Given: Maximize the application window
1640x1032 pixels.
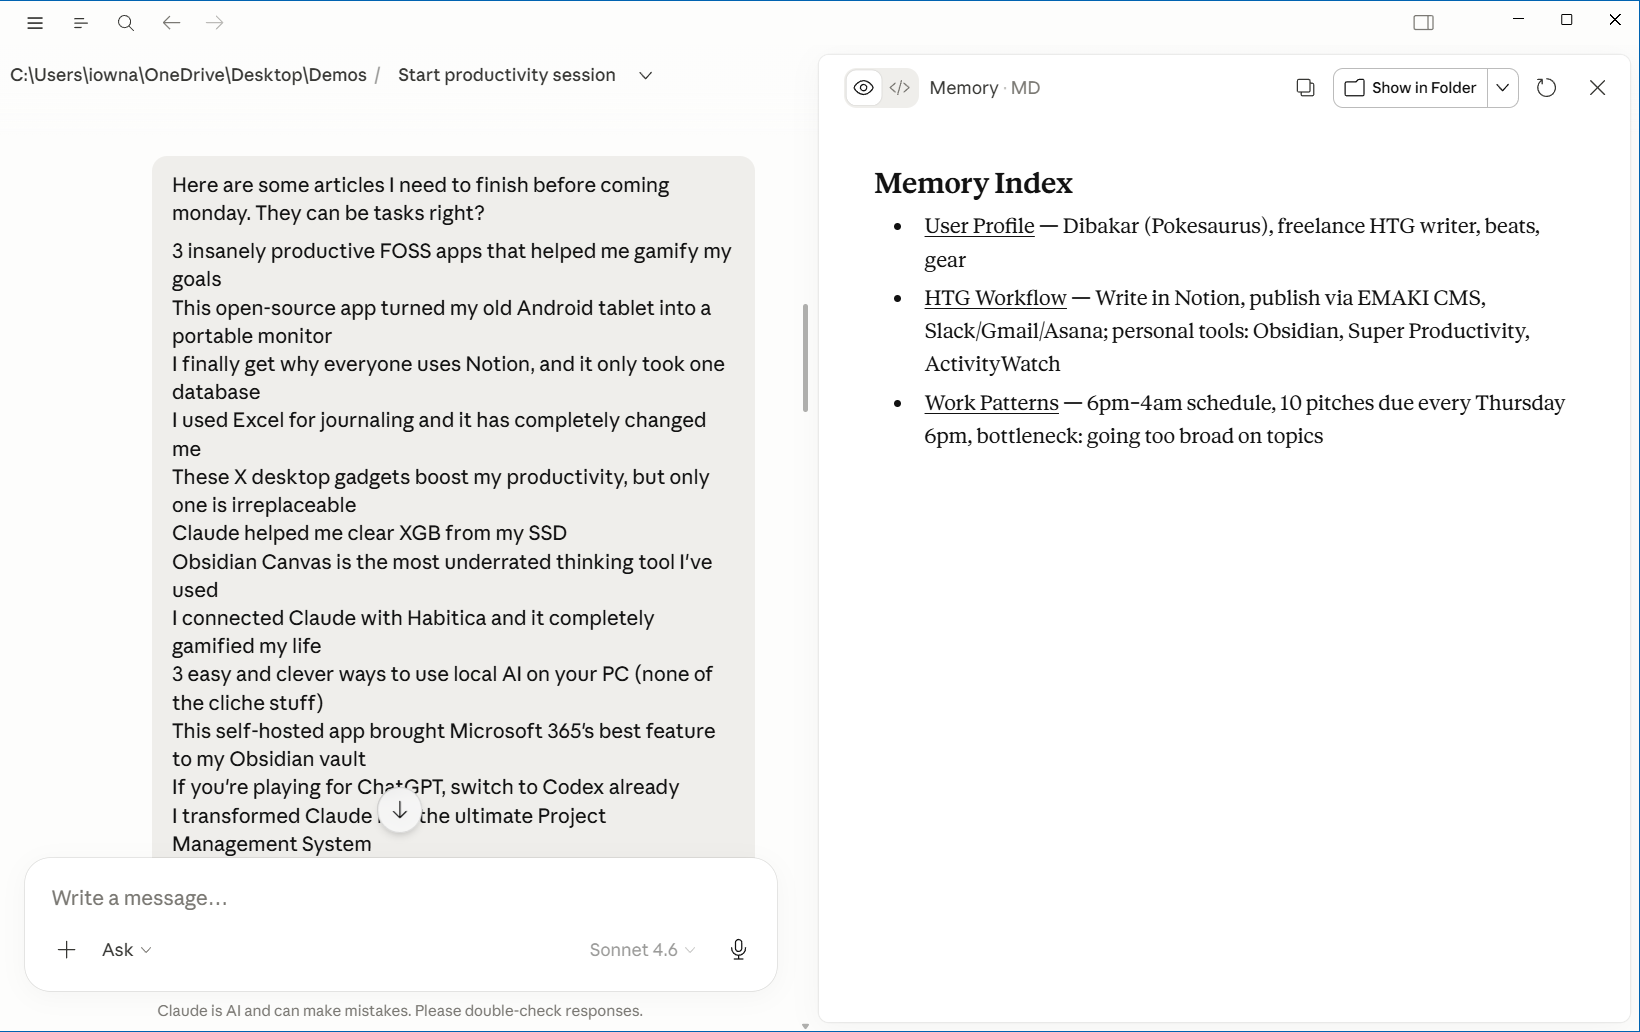Looking at the screenshot, I should pyautogui.click(x=1567, y=20).
